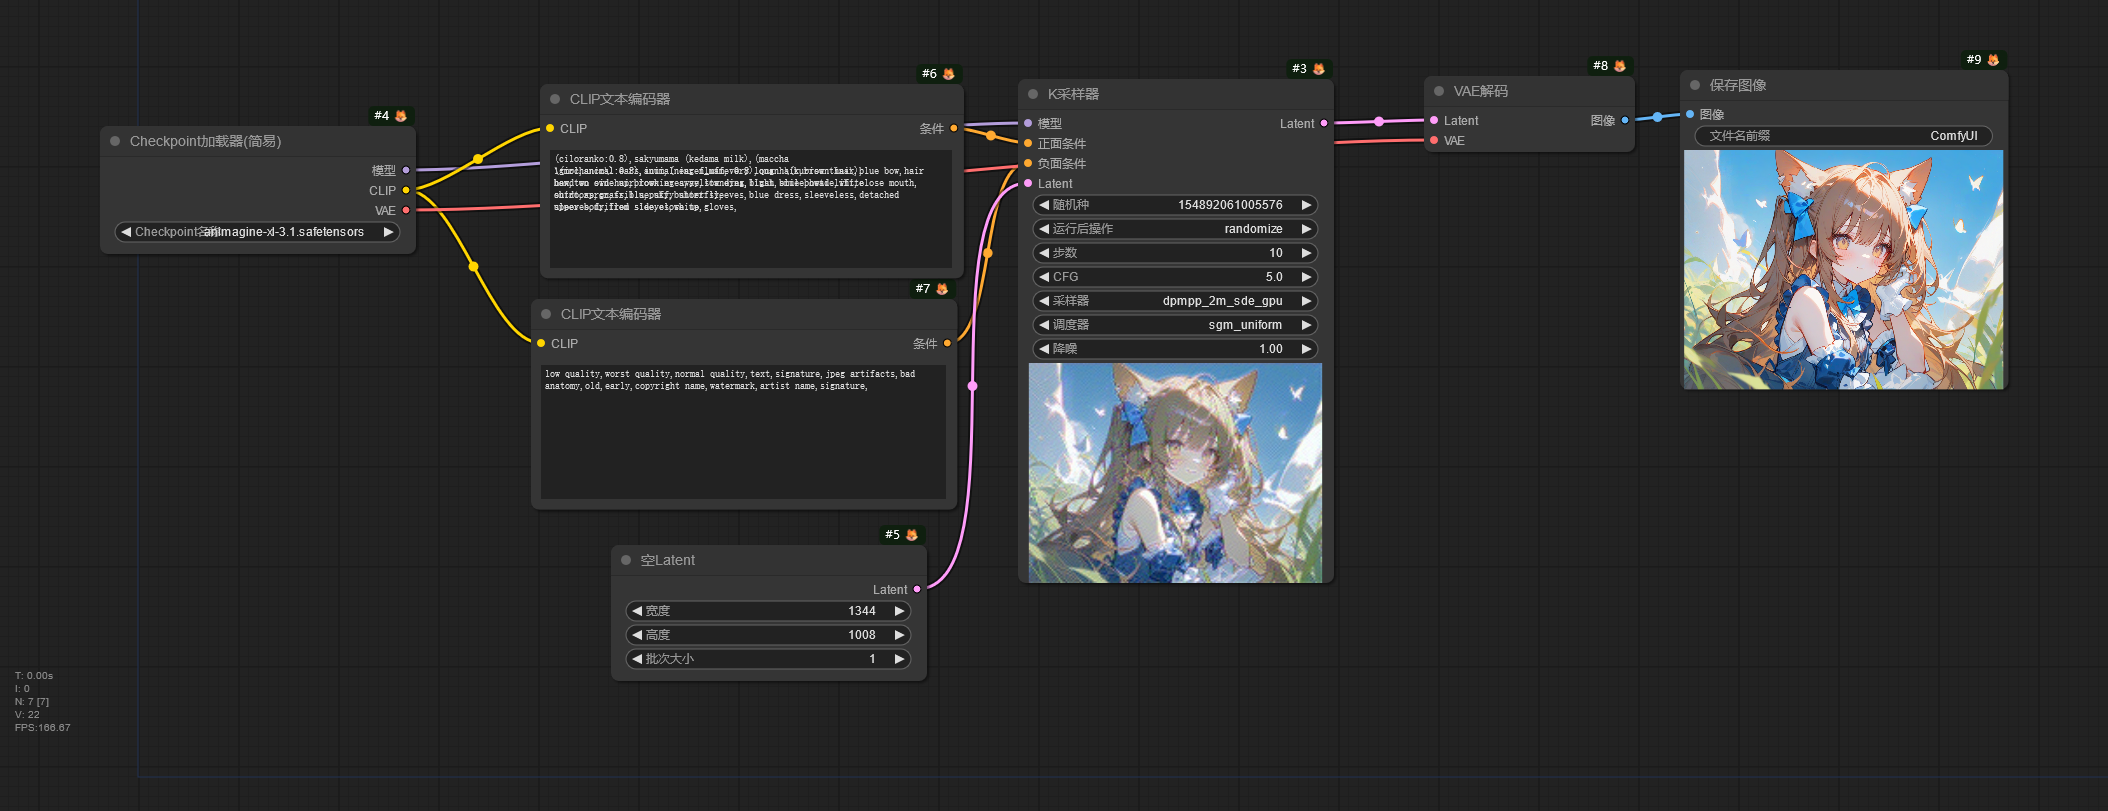Click the right arrow to increase 步数 steps

tap(1306, 253)
